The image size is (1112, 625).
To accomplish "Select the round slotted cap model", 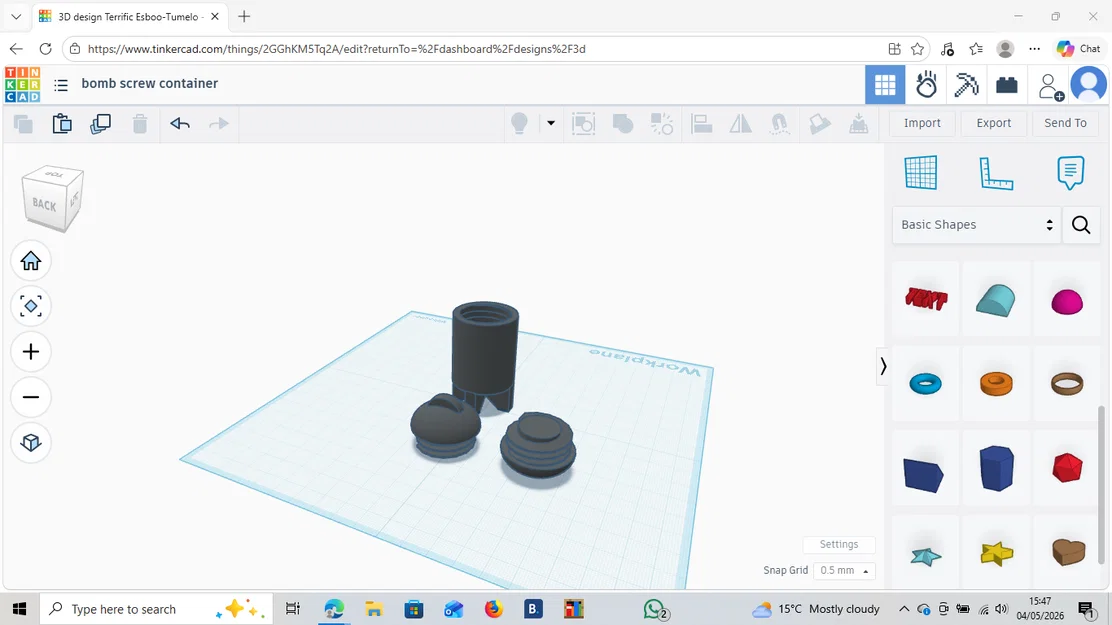I will (445, 427).
